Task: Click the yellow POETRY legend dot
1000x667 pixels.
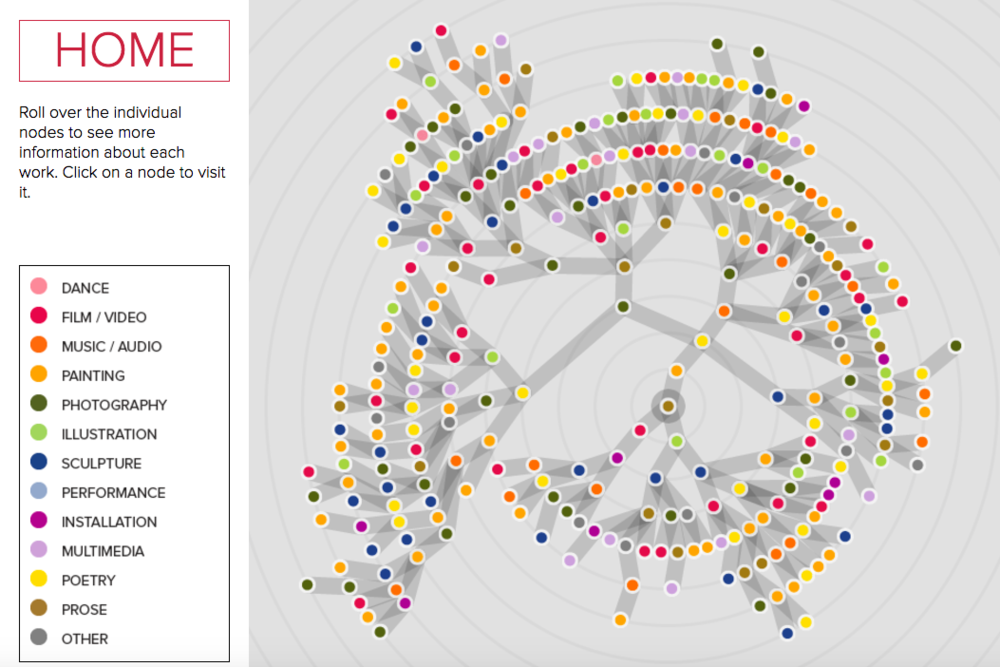Action: [39, 578]
